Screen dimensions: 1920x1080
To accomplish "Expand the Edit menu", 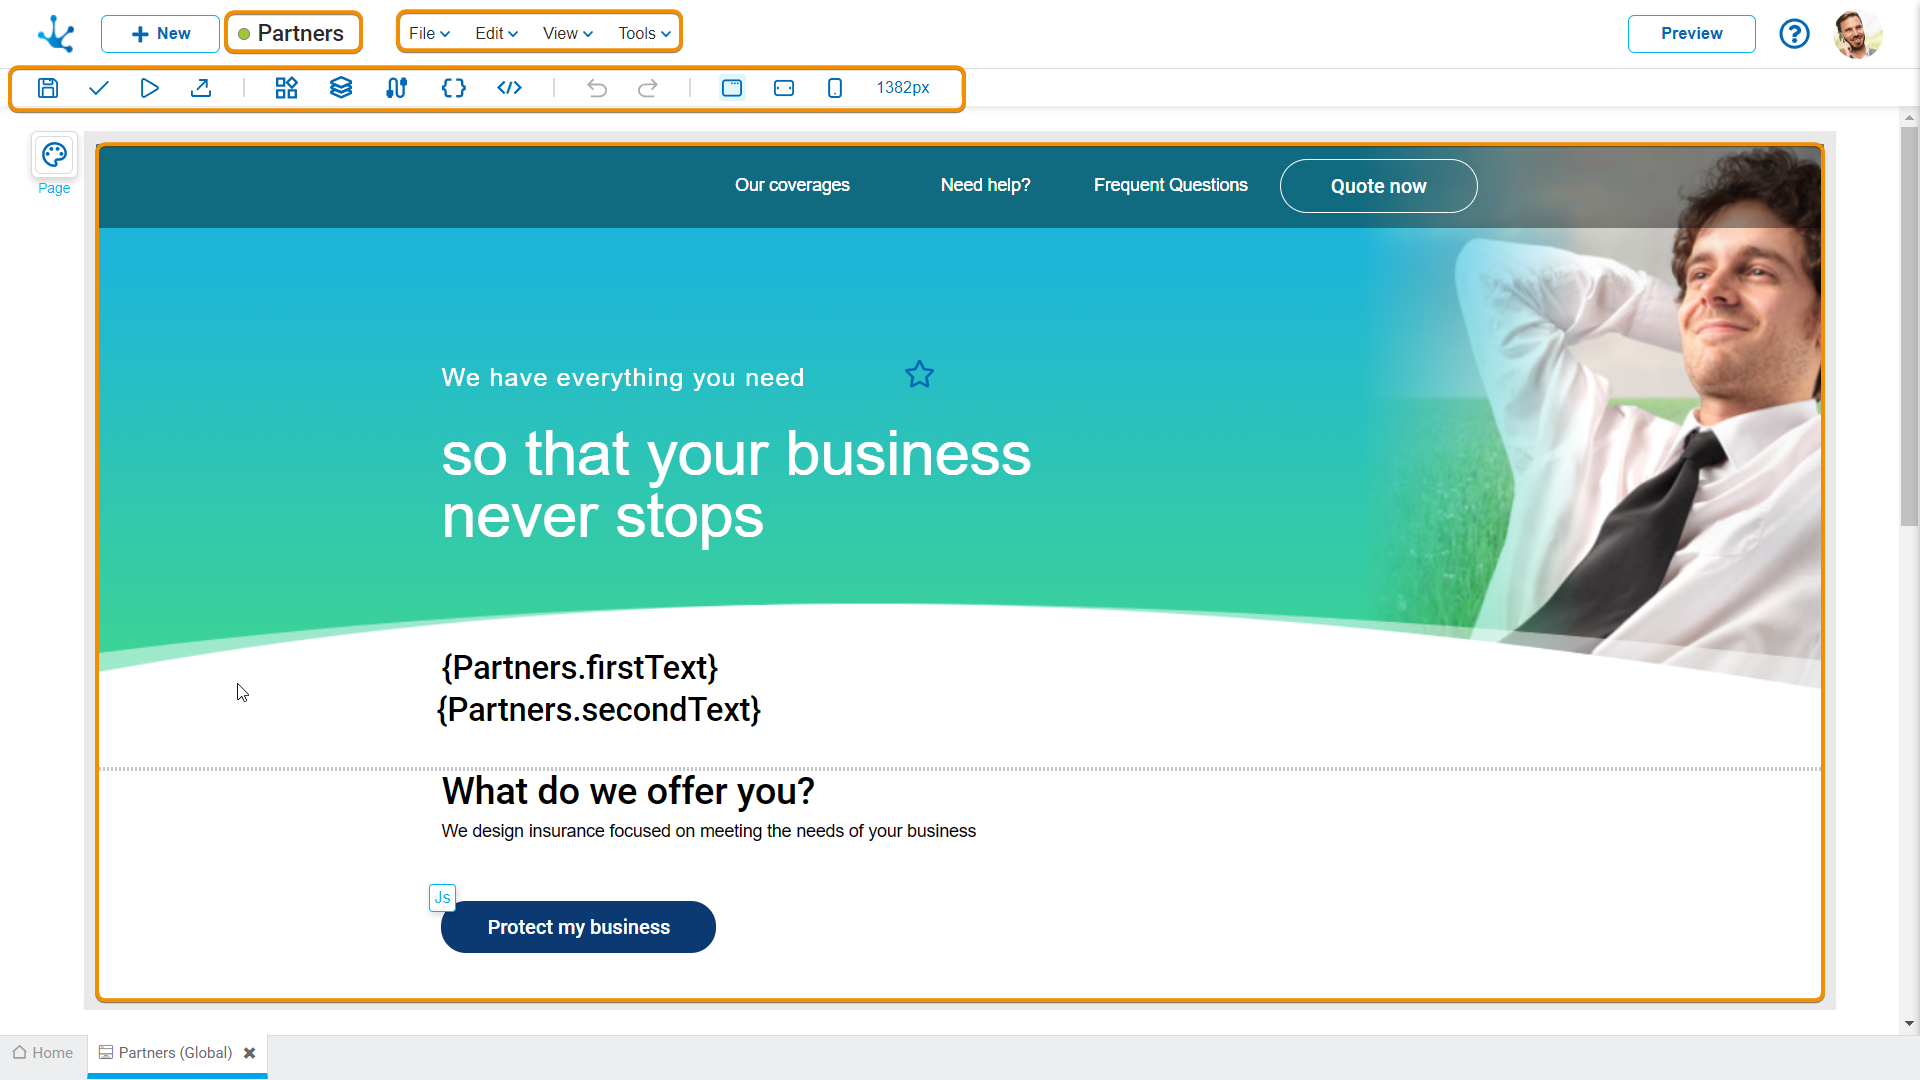I will 492,33.
